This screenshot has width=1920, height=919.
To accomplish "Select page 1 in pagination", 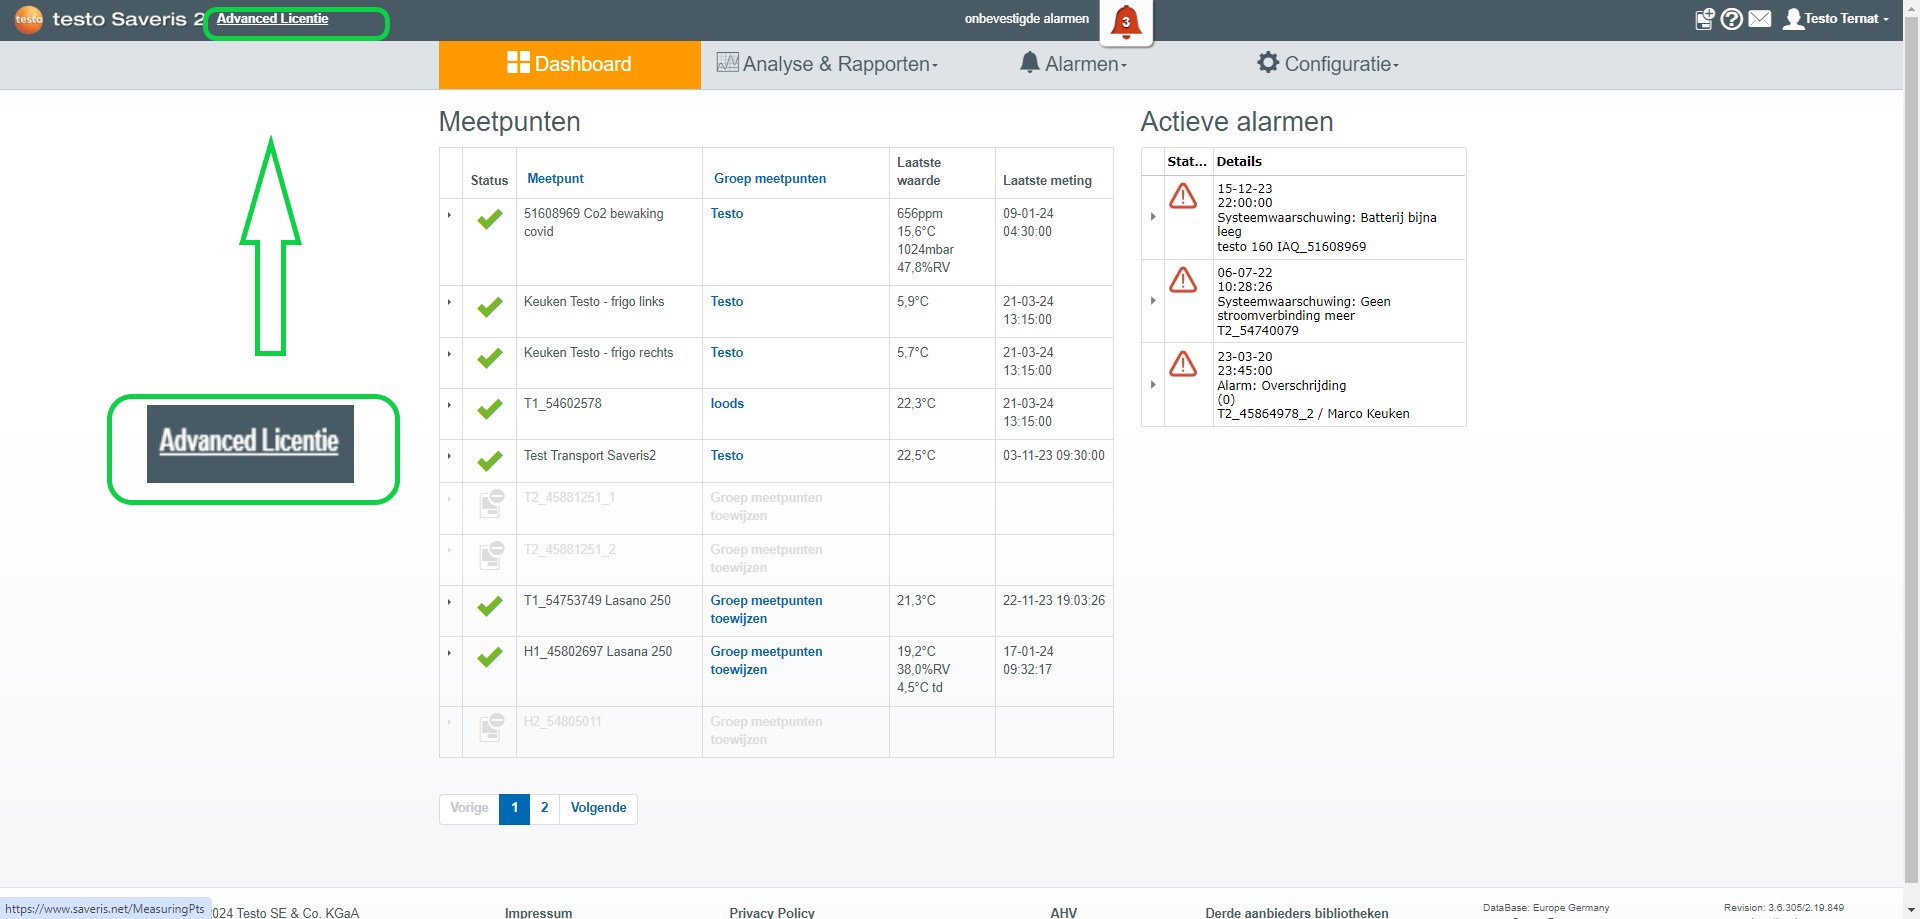I will point(514,809).
